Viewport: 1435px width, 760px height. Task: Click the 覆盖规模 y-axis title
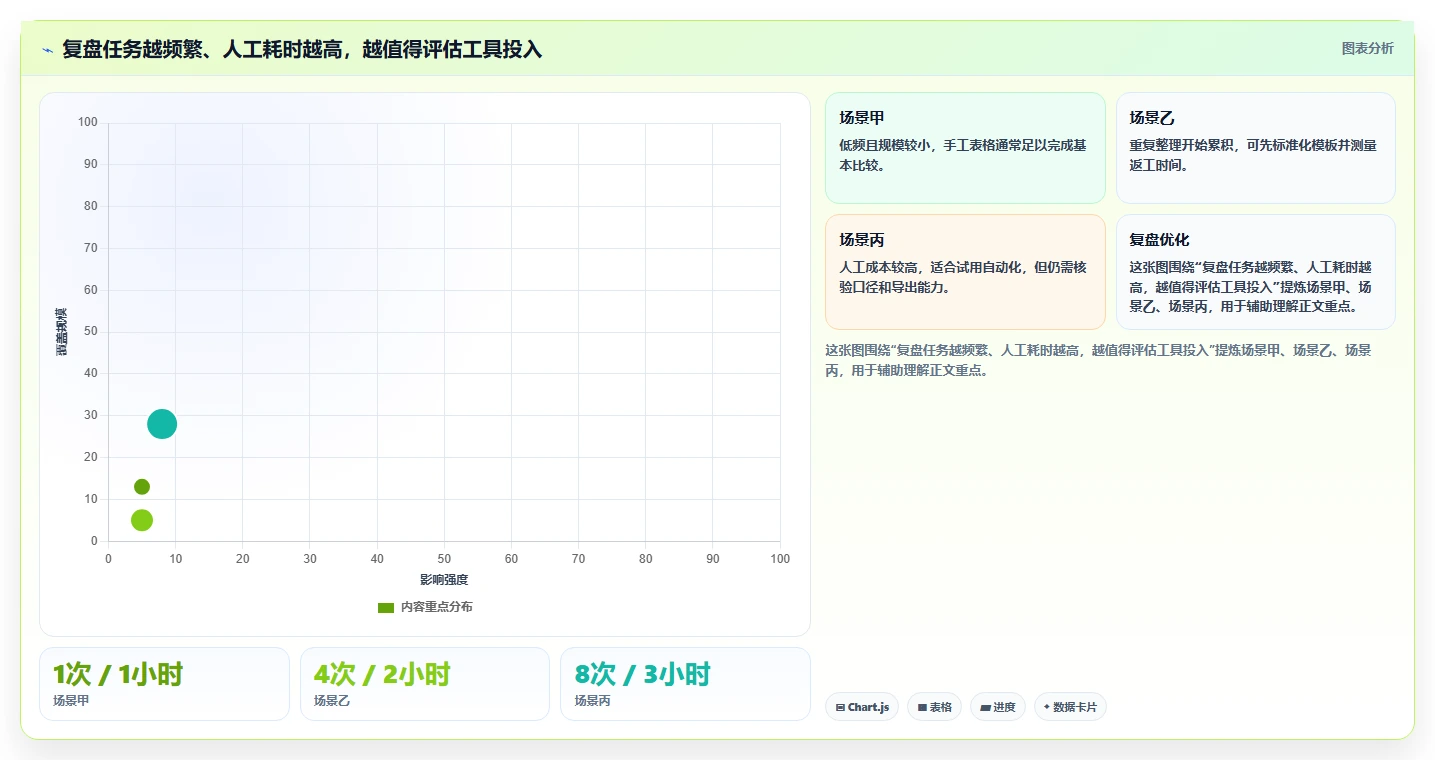pyautogui.click(x=61, y=332)
